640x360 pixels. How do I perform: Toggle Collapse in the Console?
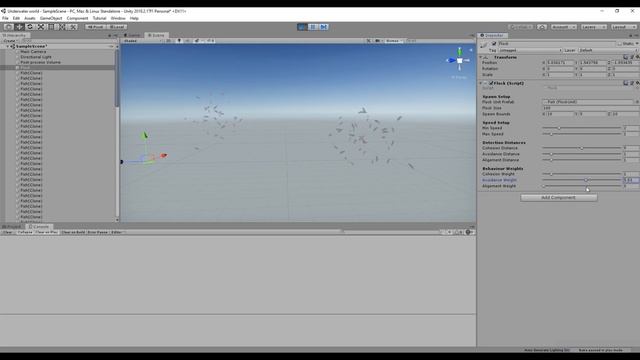point(24,232)
